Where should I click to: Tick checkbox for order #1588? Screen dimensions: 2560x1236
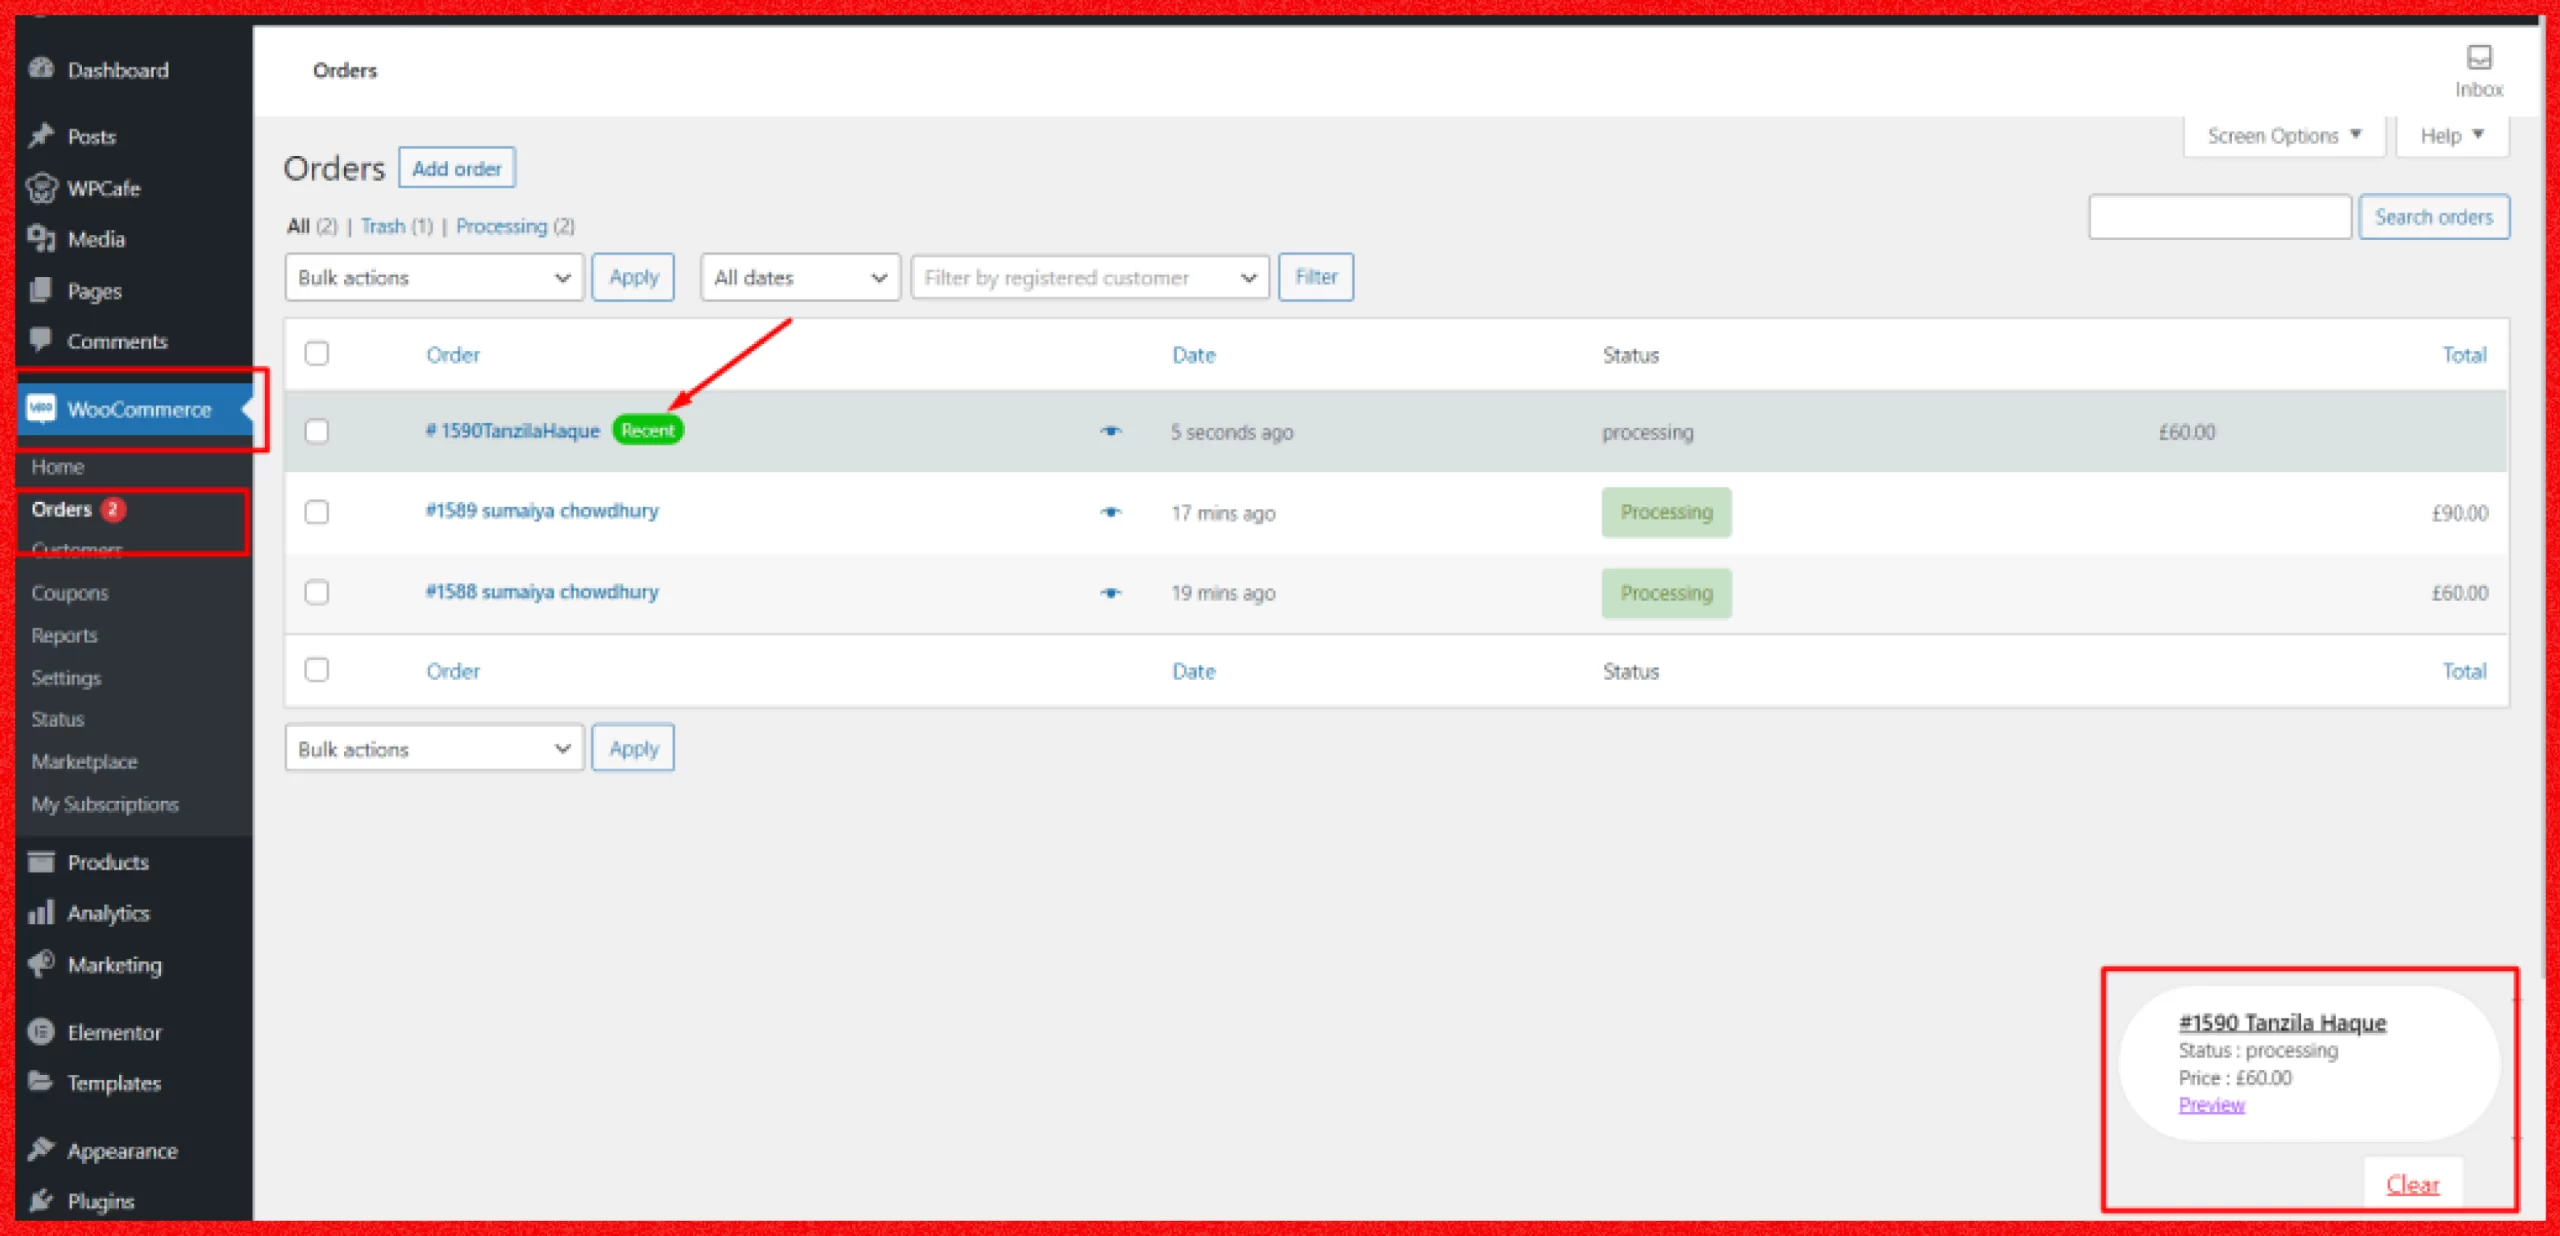coord(317,592)
